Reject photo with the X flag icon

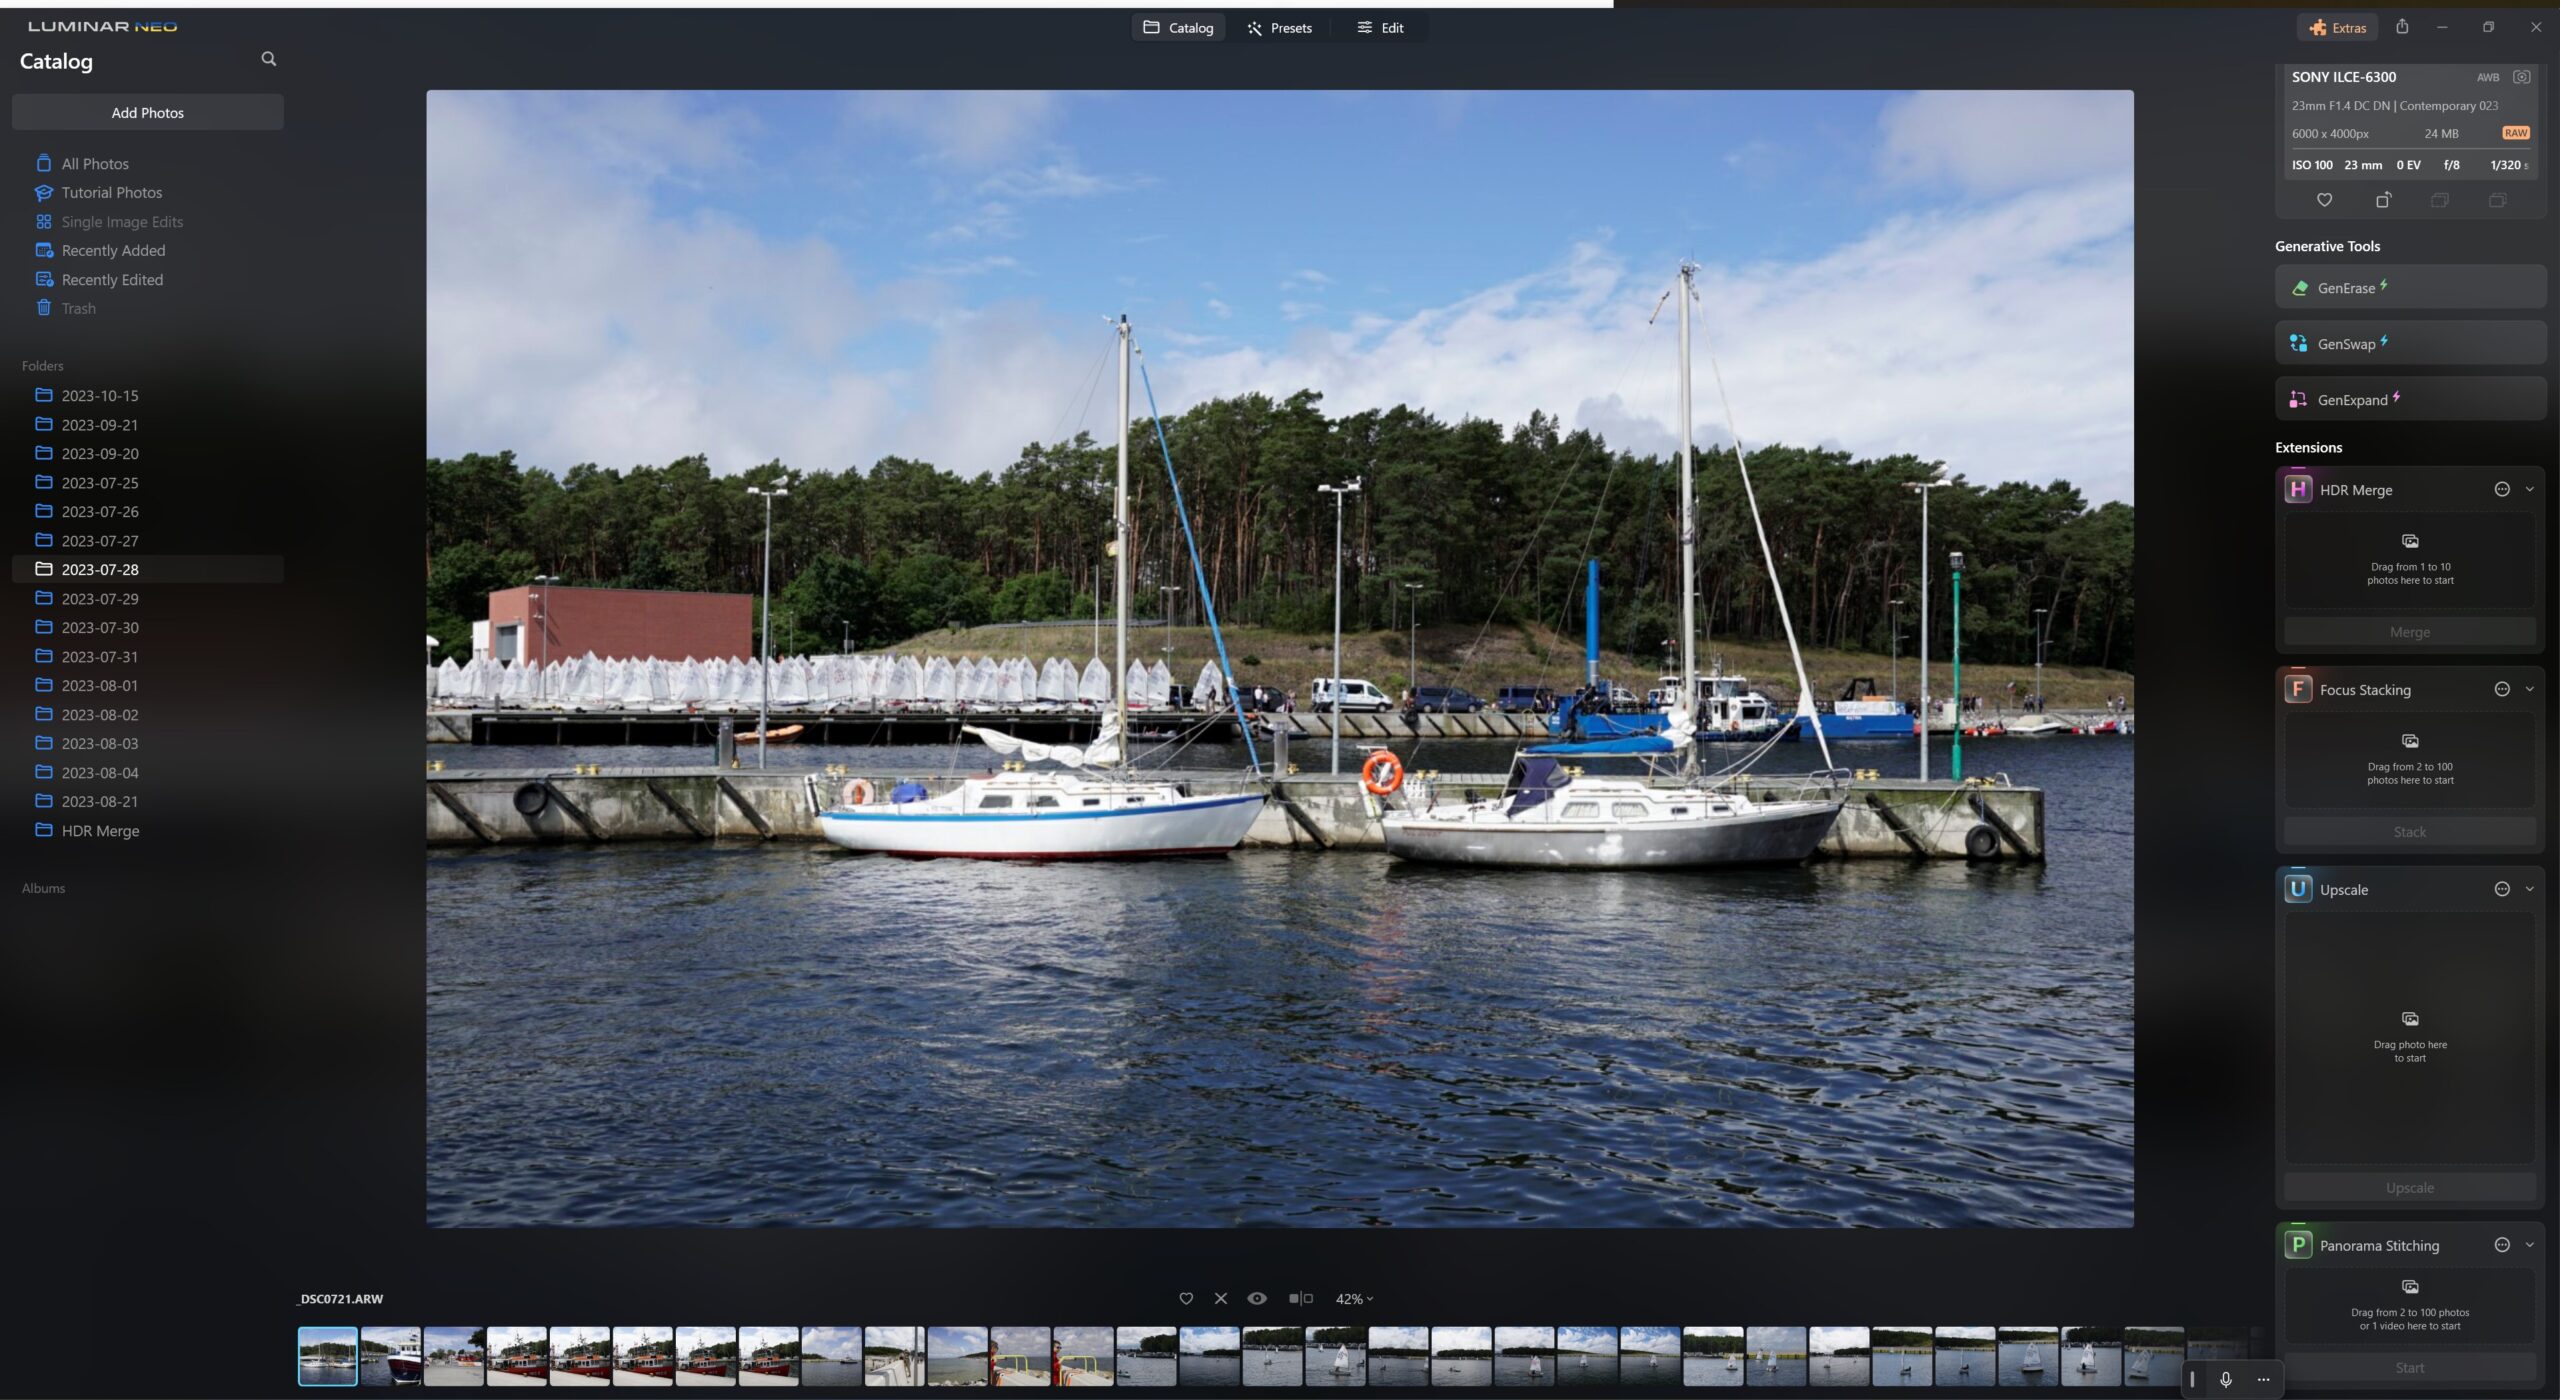[1220, 1299]
